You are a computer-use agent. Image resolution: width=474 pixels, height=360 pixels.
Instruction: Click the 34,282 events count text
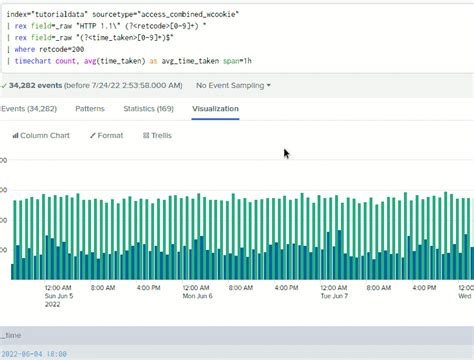tap(36, 85)
